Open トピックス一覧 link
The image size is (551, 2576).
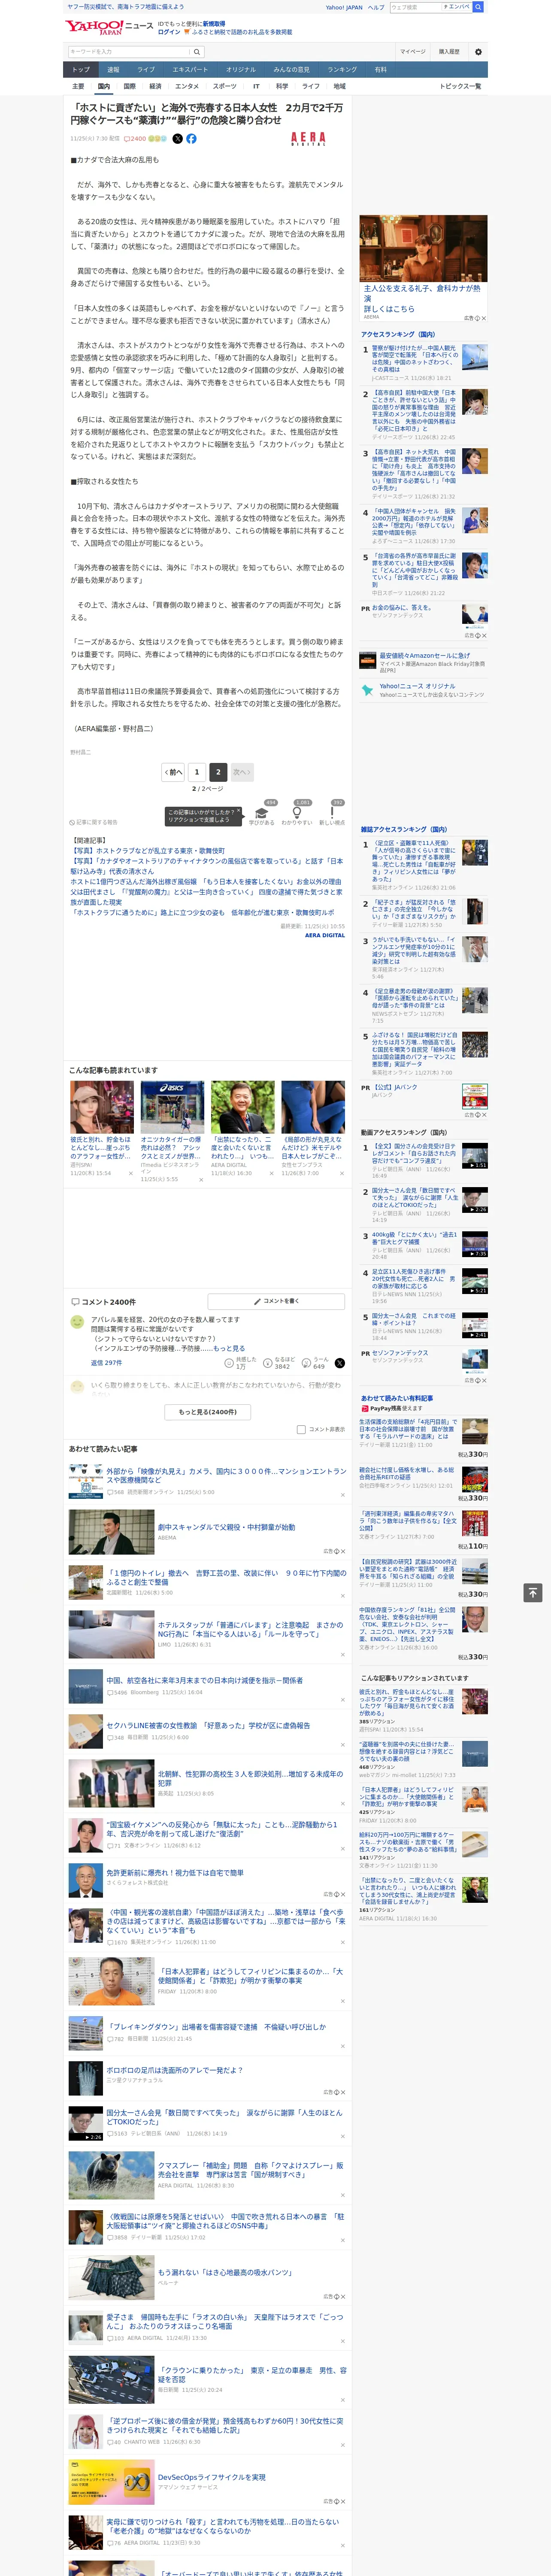pos(460,86)
